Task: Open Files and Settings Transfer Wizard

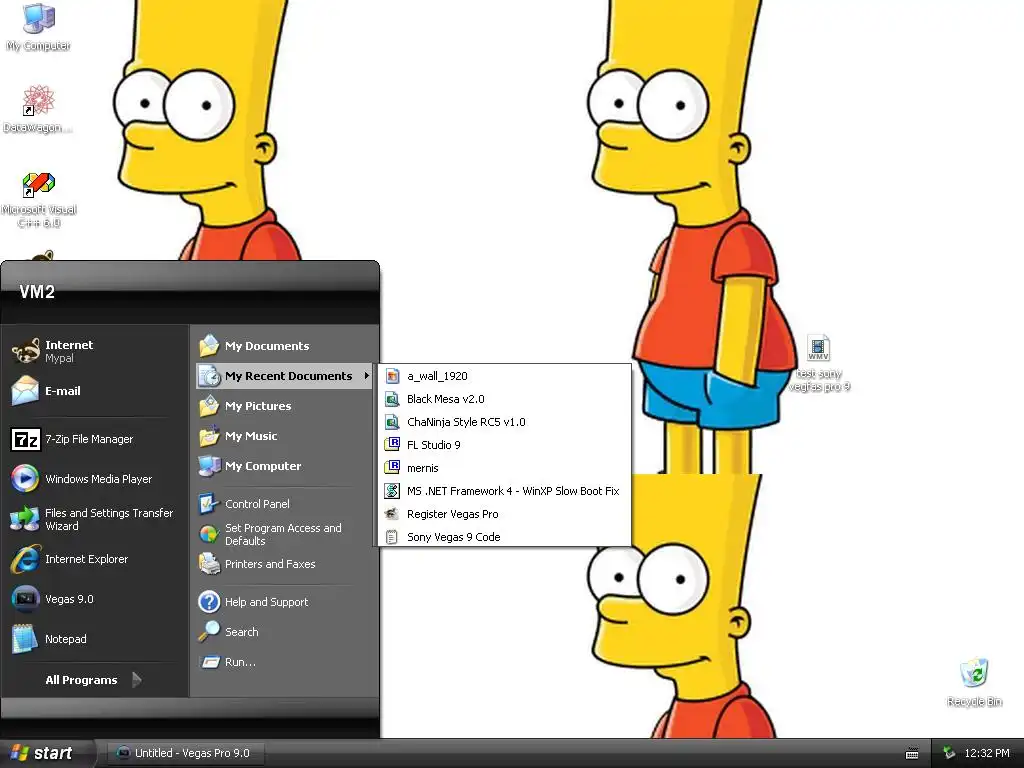Action: coord(94,519)
